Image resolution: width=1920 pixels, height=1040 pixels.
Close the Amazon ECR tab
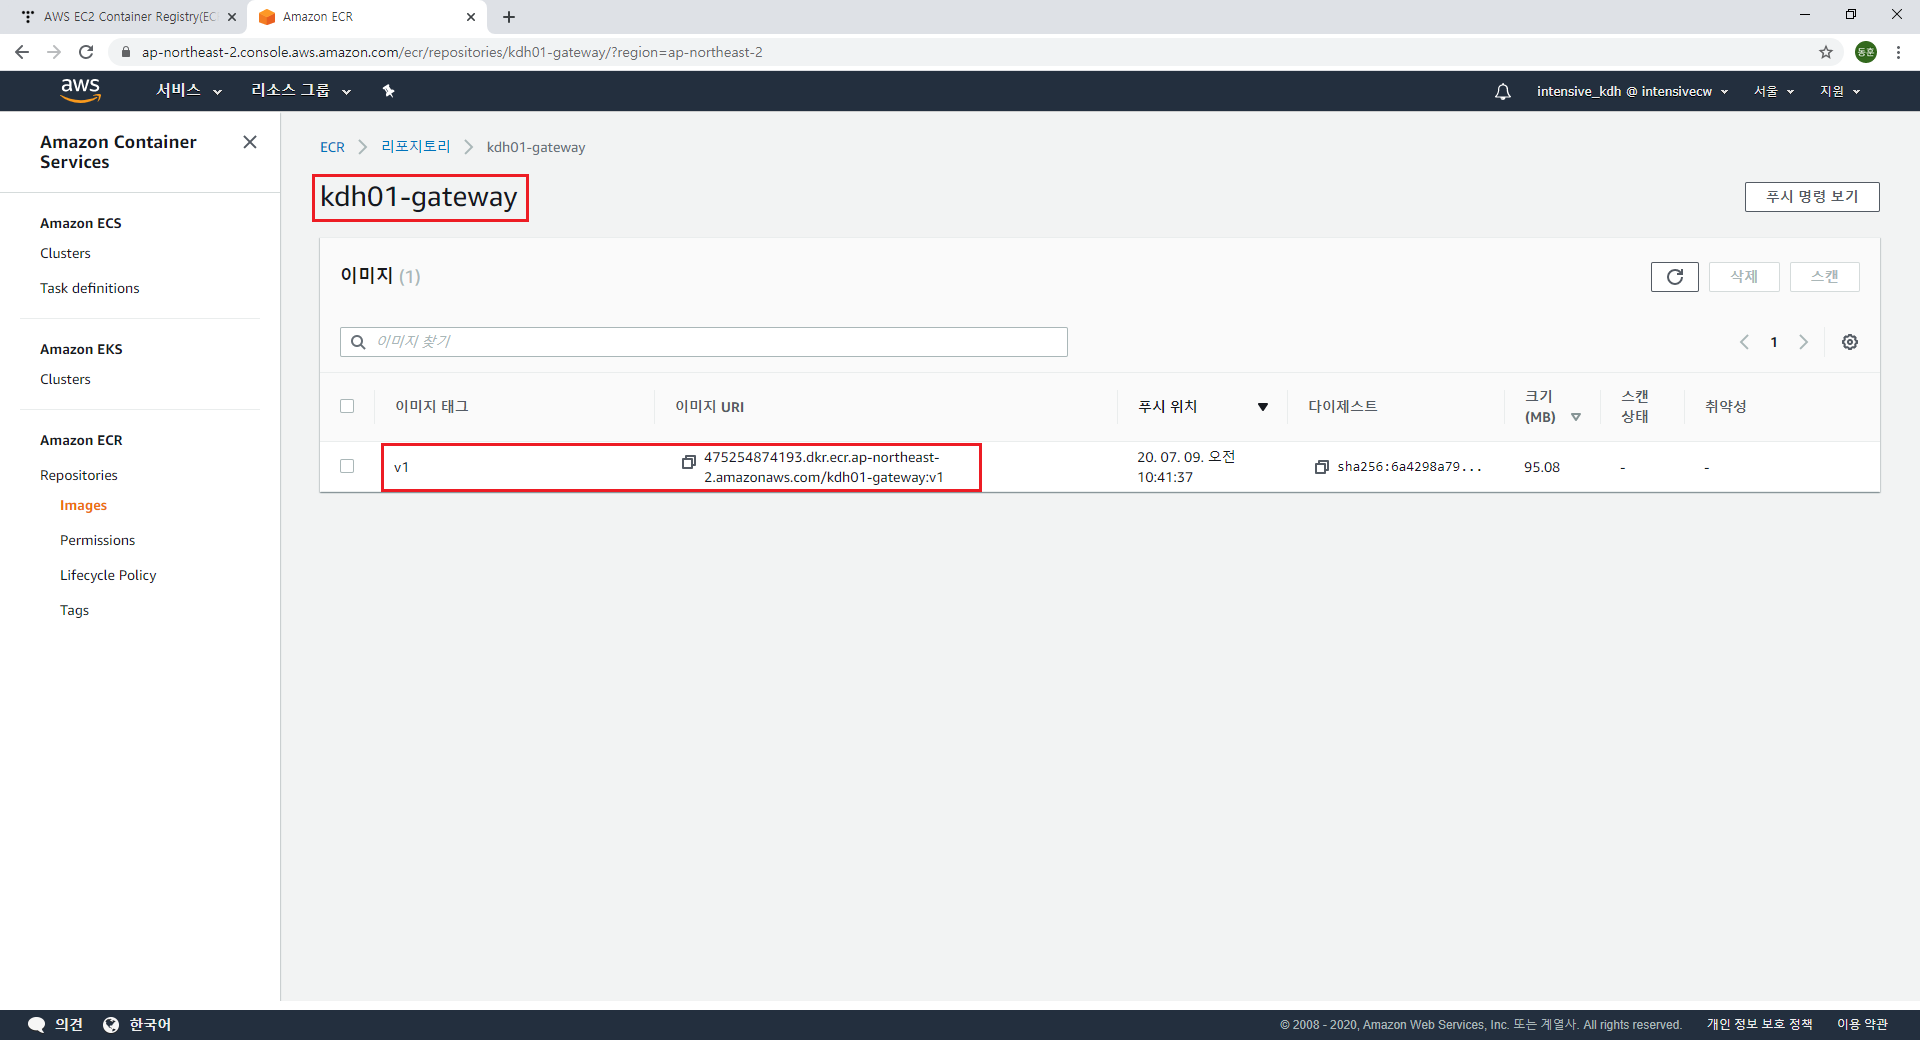click(x=471, y=17)
